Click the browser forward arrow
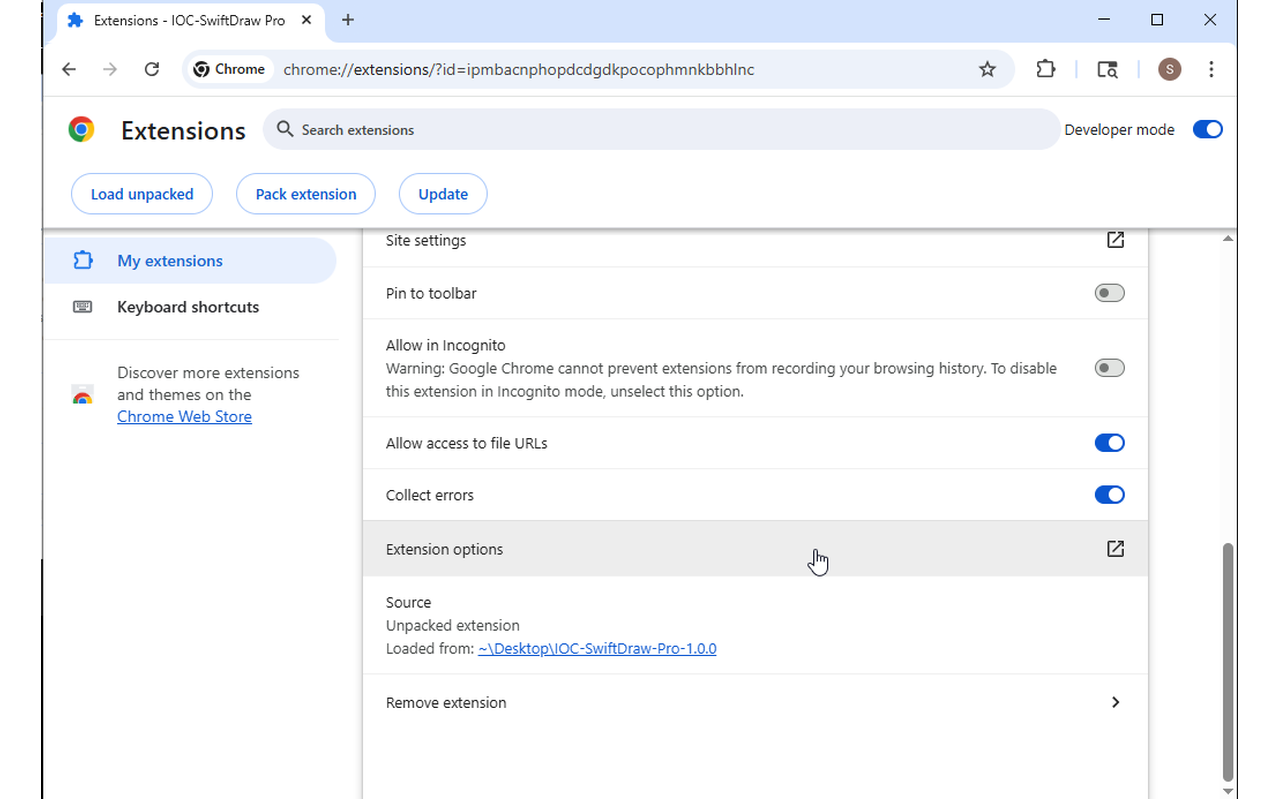 pos(111,69)
